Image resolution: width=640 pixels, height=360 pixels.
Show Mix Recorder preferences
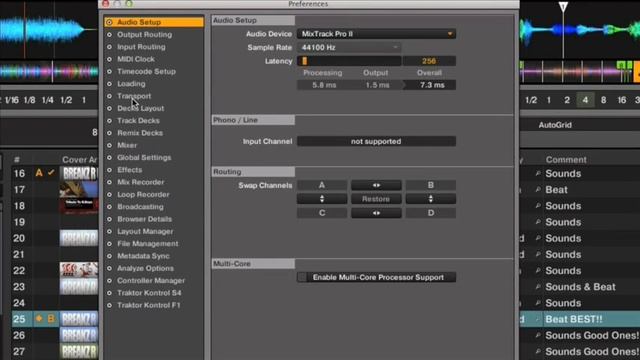(x=140, y=182)
